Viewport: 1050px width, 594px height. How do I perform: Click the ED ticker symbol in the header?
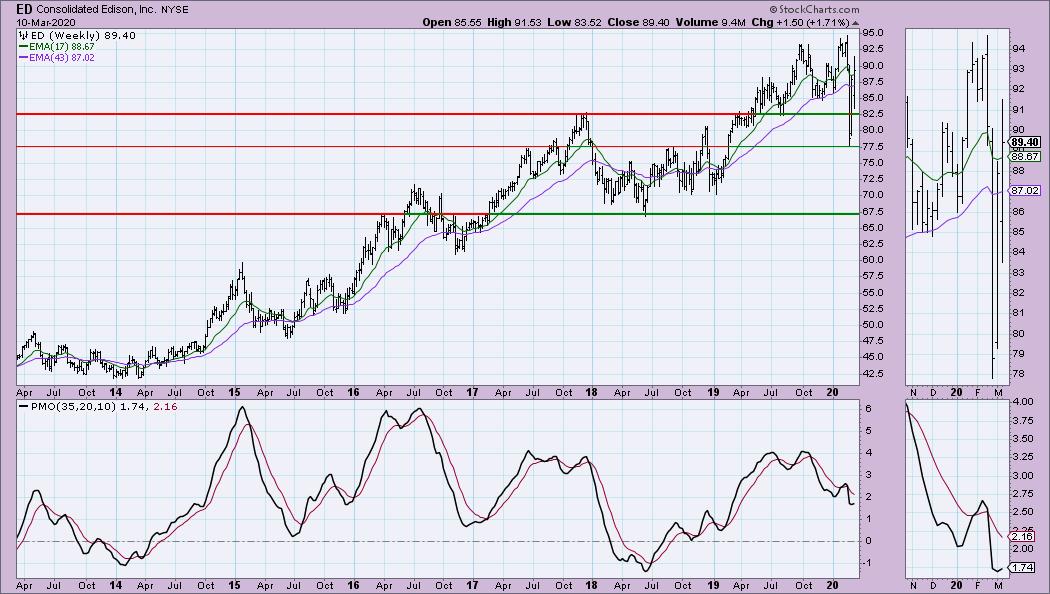(x=24, y=9)
